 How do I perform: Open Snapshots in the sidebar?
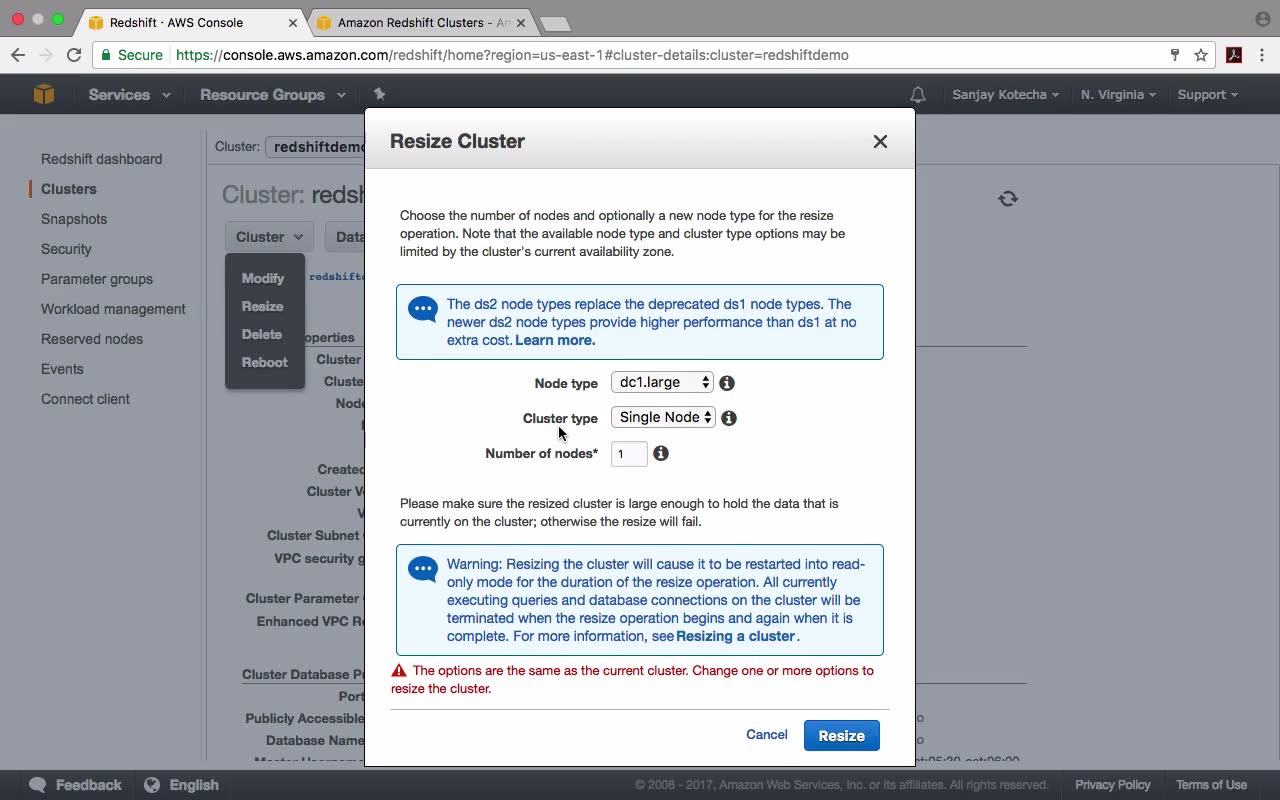tap(74, 219)
